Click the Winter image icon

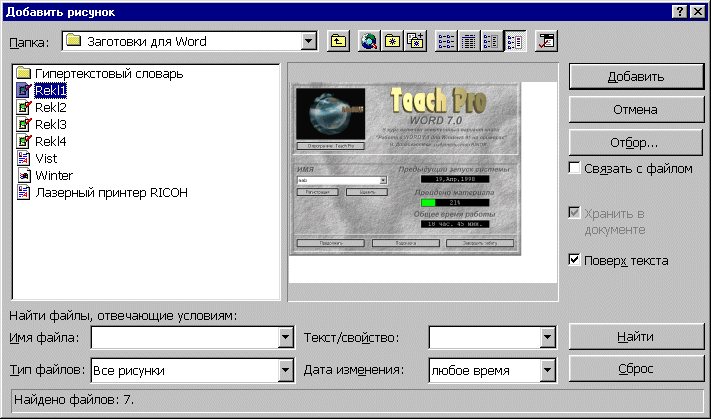(x=24, y=175)
